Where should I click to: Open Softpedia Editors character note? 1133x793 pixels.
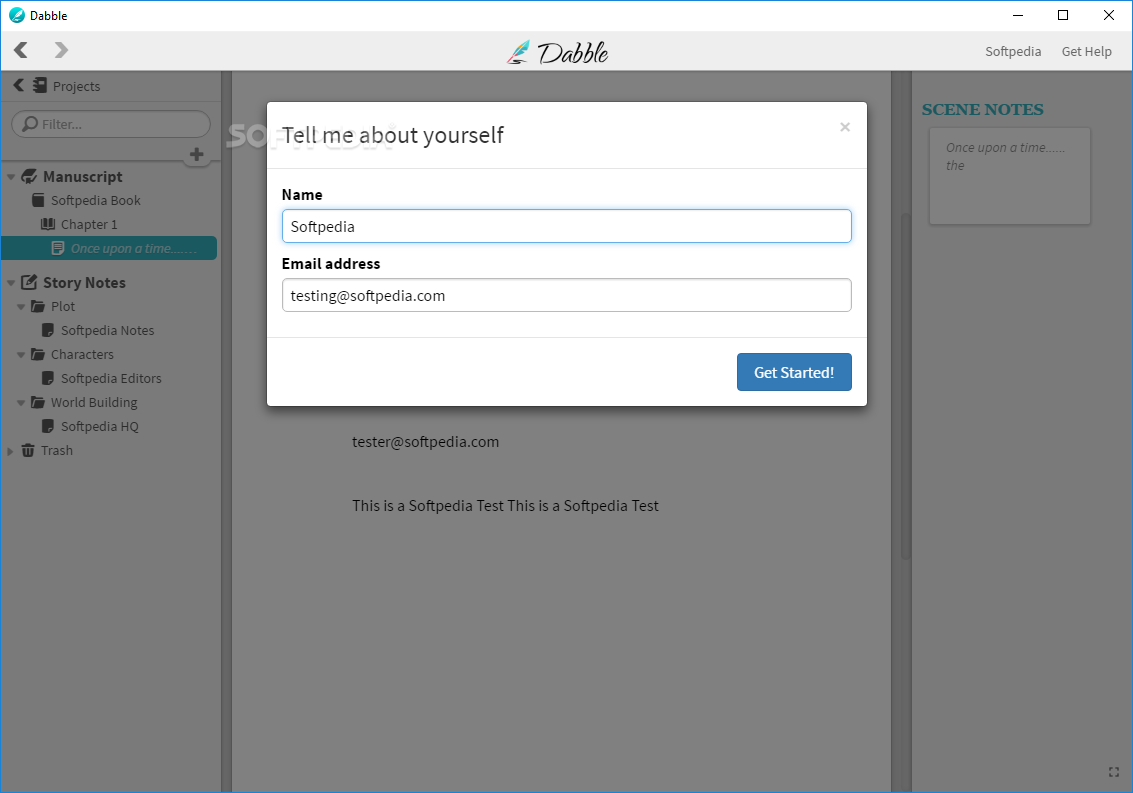[111, 378]
